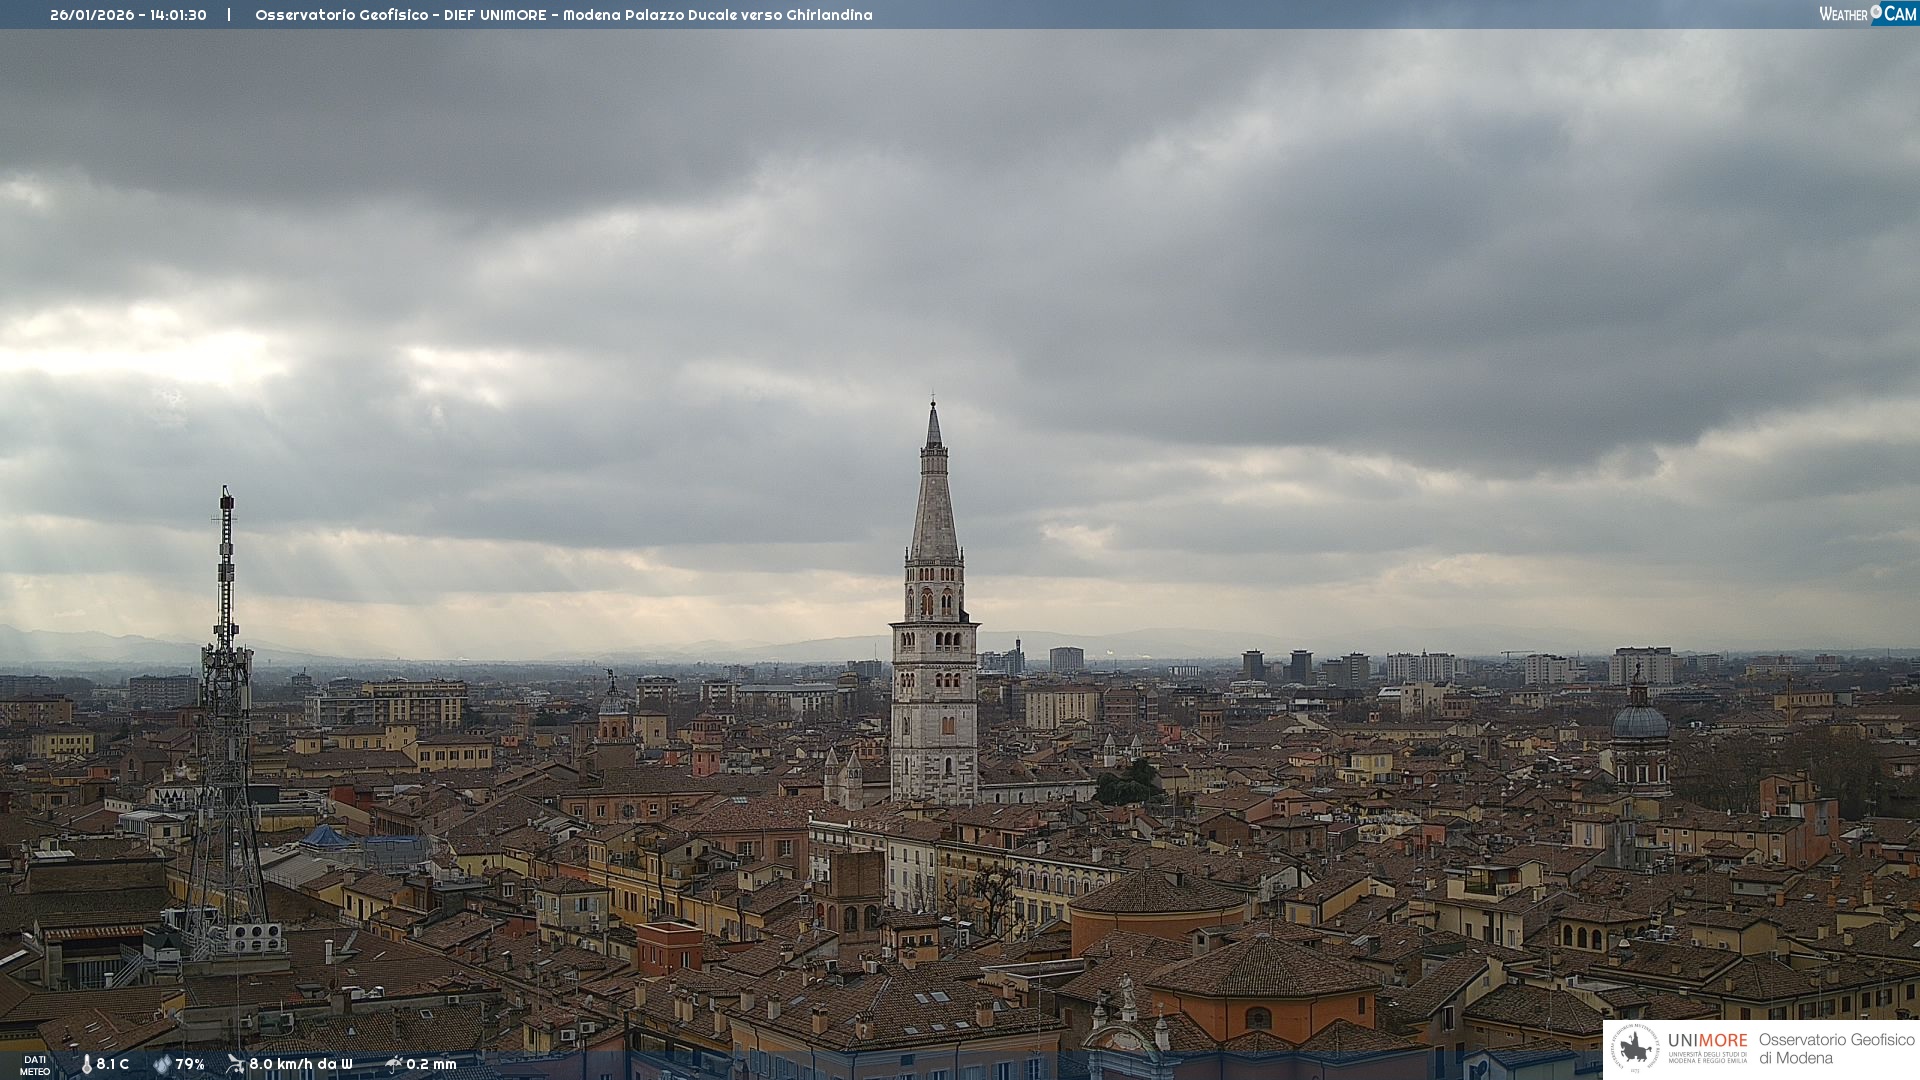1920x1080 pixels.
Task: Click the grey church dome on the right
Action: [x=1640, y=720]
